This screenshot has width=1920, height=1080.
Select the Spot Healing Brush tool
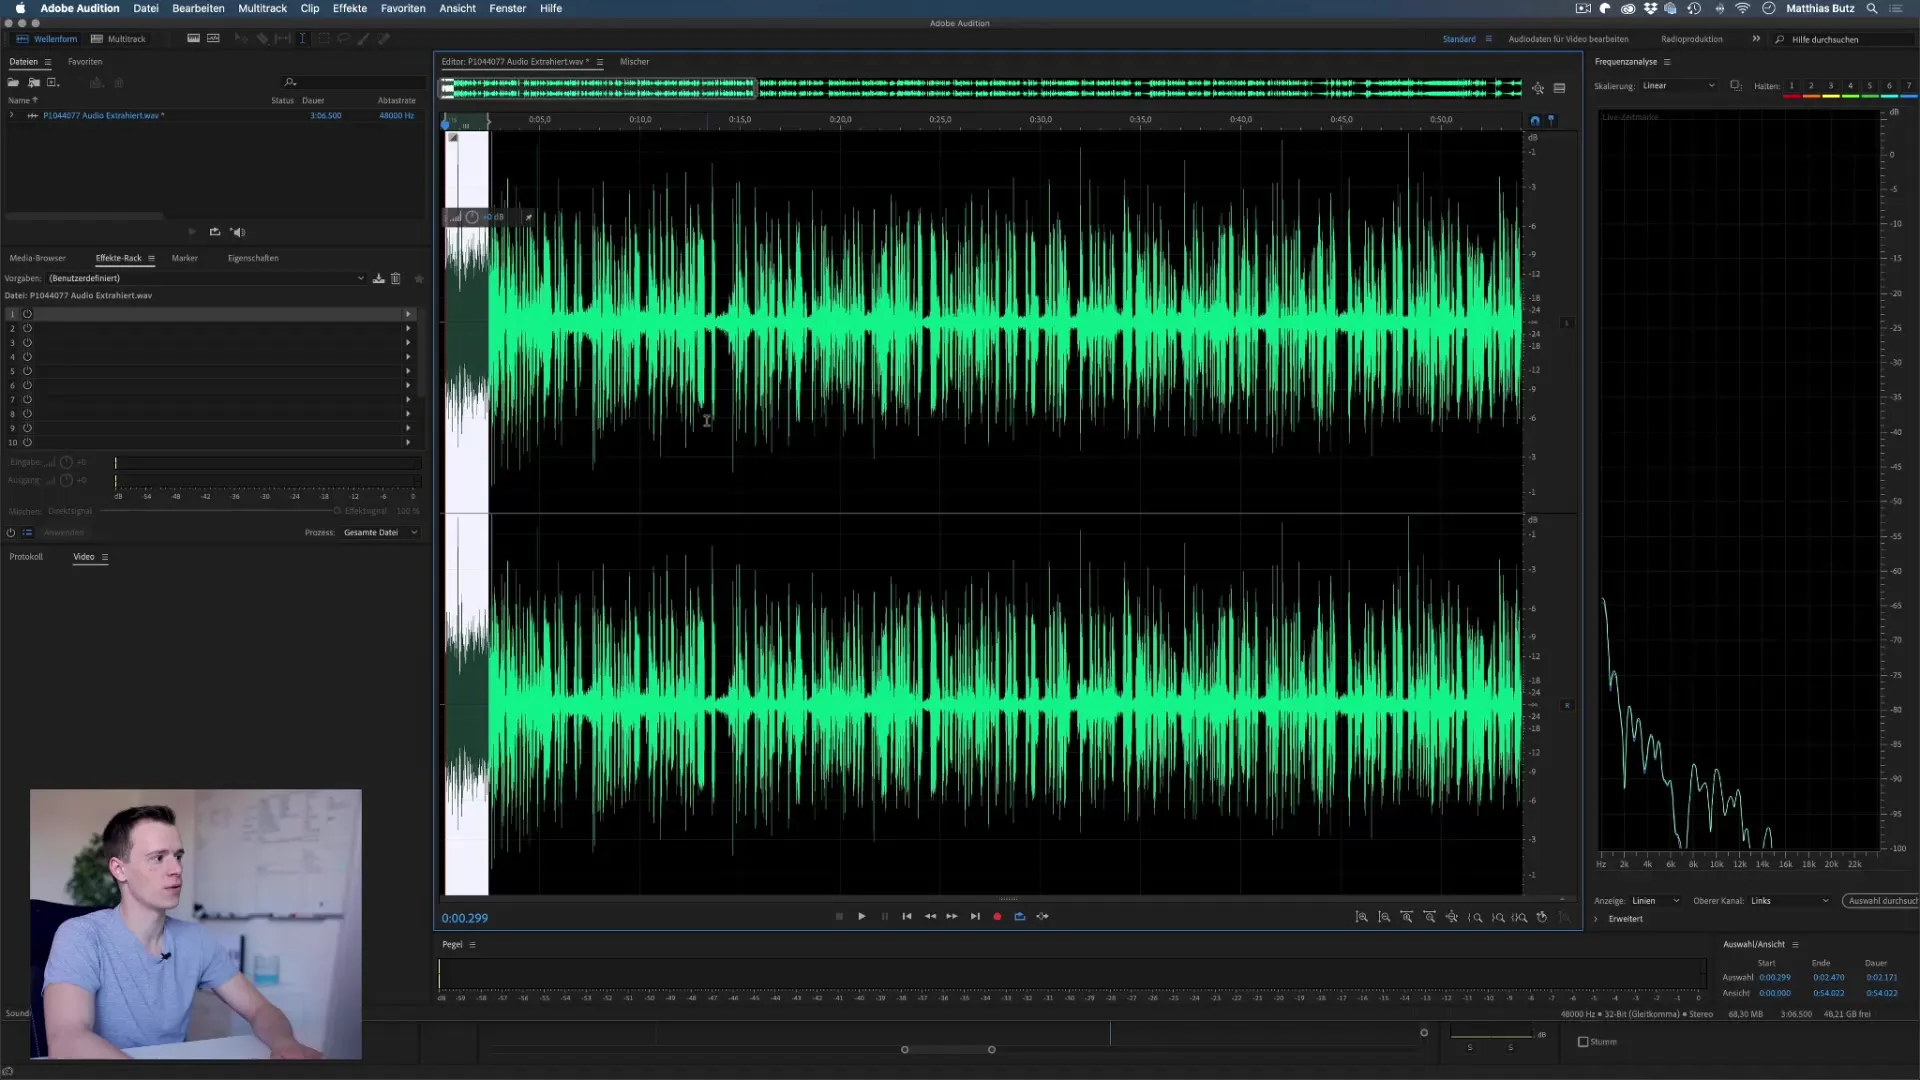[x=383, y=39]
